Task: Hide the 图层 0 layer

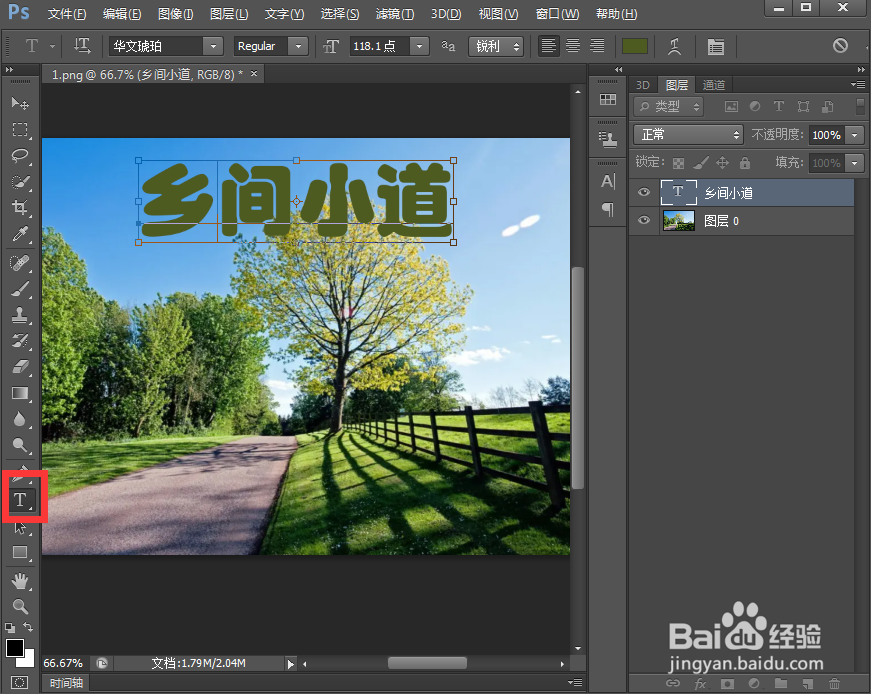Action: click(x=643, y=220)
